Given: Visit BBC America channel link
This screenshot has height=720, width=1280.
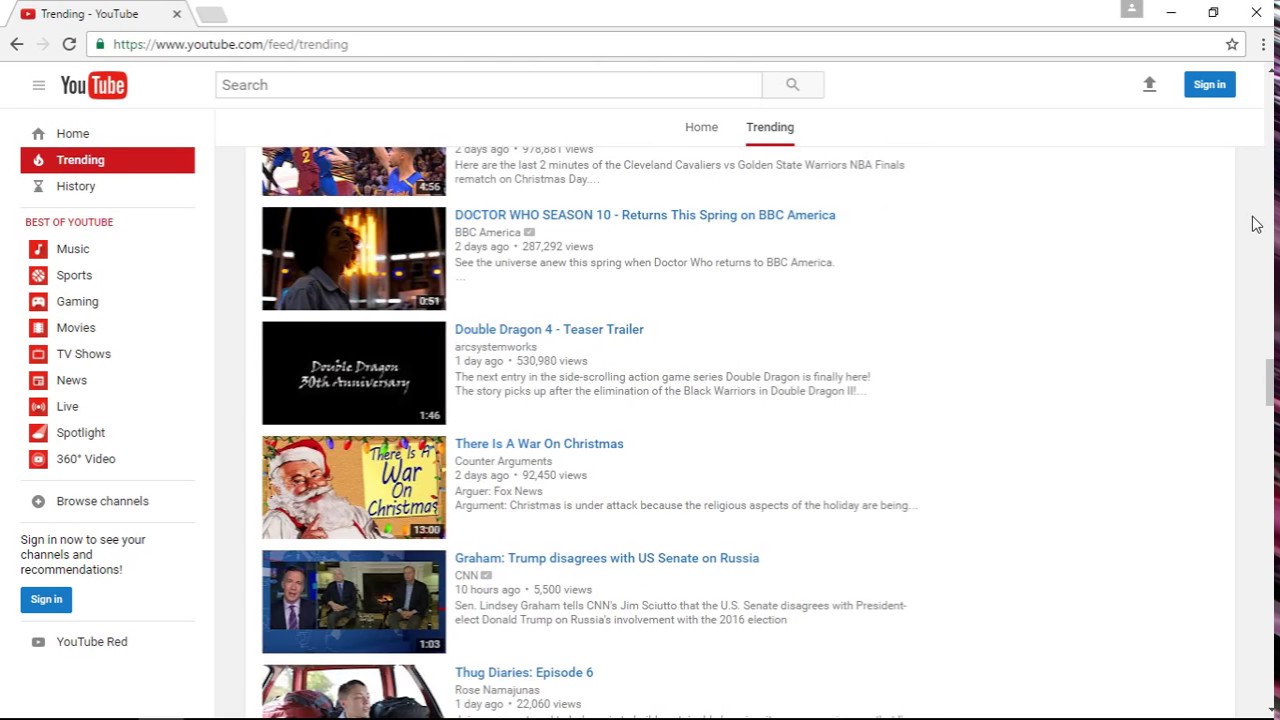Looking at the screenshot, I should 488,233.
